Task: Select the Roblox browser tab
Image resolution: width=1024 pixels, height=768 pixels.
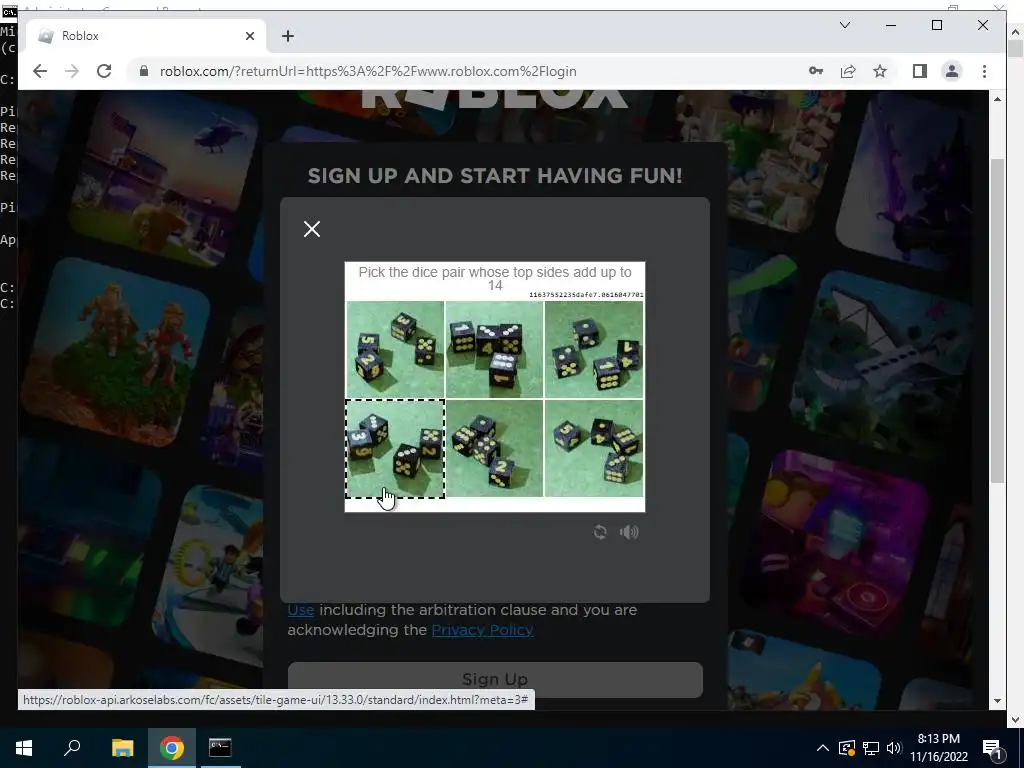Action: pos(146,36)
